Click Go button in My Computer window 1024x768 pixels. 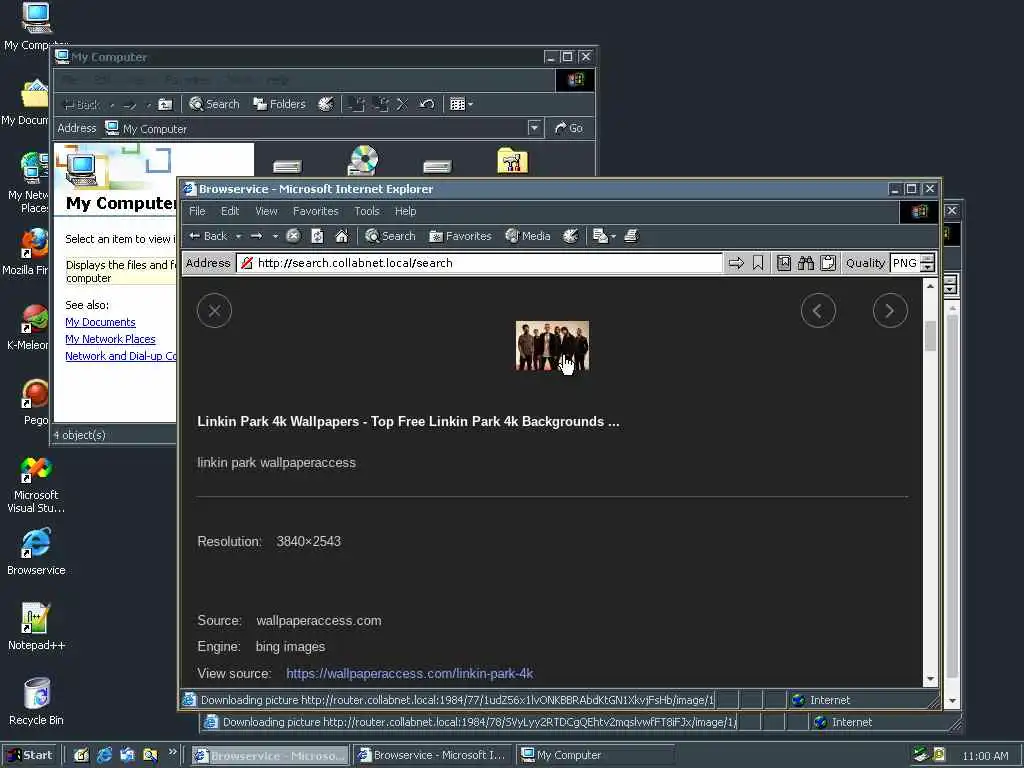point(568,128)
